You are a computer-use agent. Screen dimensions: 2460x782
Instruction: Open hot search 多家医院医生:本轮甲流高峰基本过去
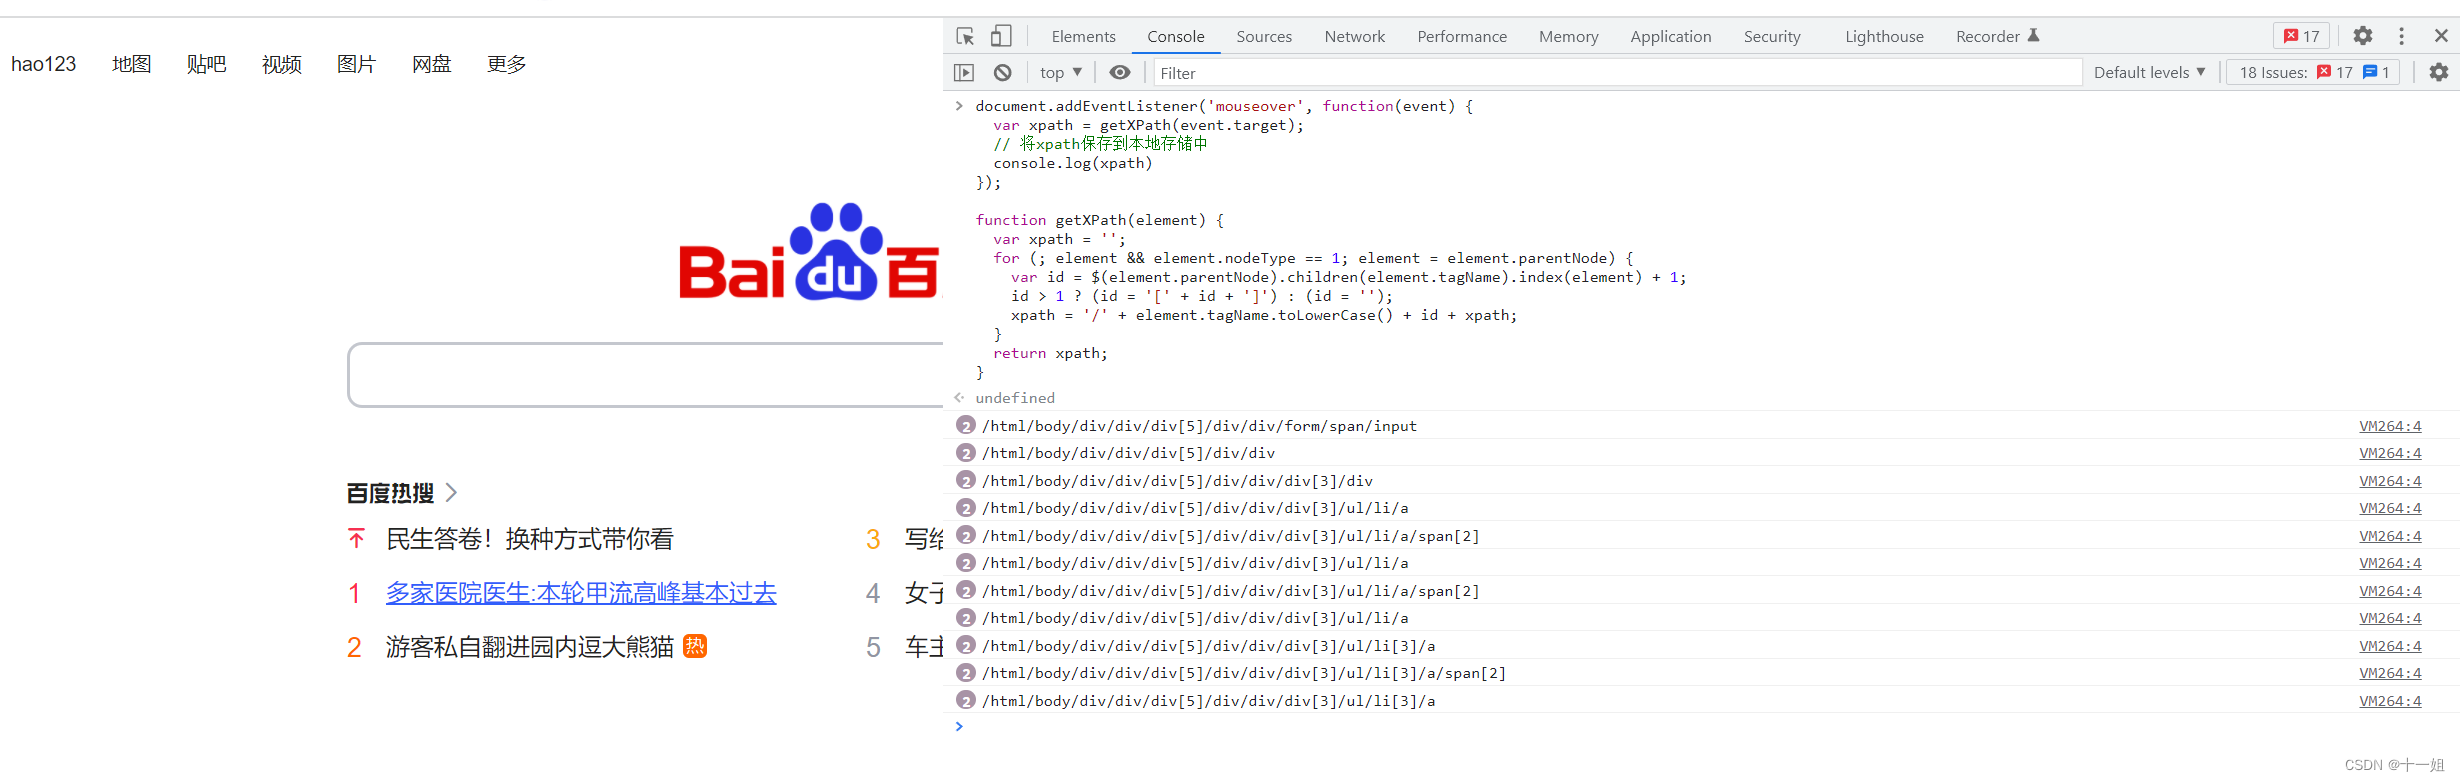tap(581, 593)
